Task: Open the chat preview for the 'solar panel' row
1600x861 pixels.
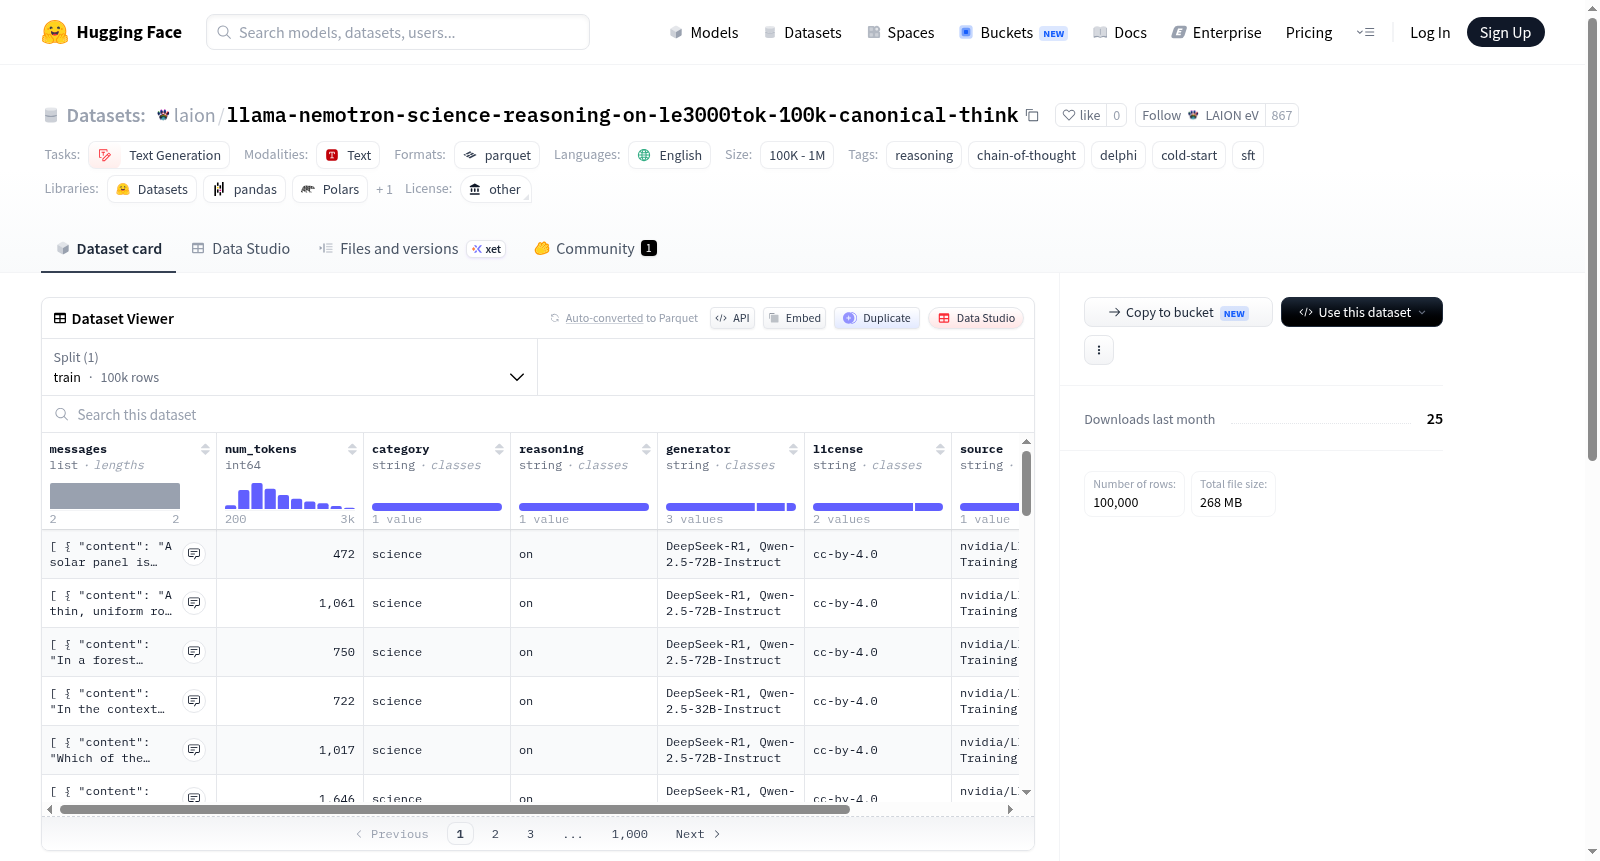Action: (195, 554)
